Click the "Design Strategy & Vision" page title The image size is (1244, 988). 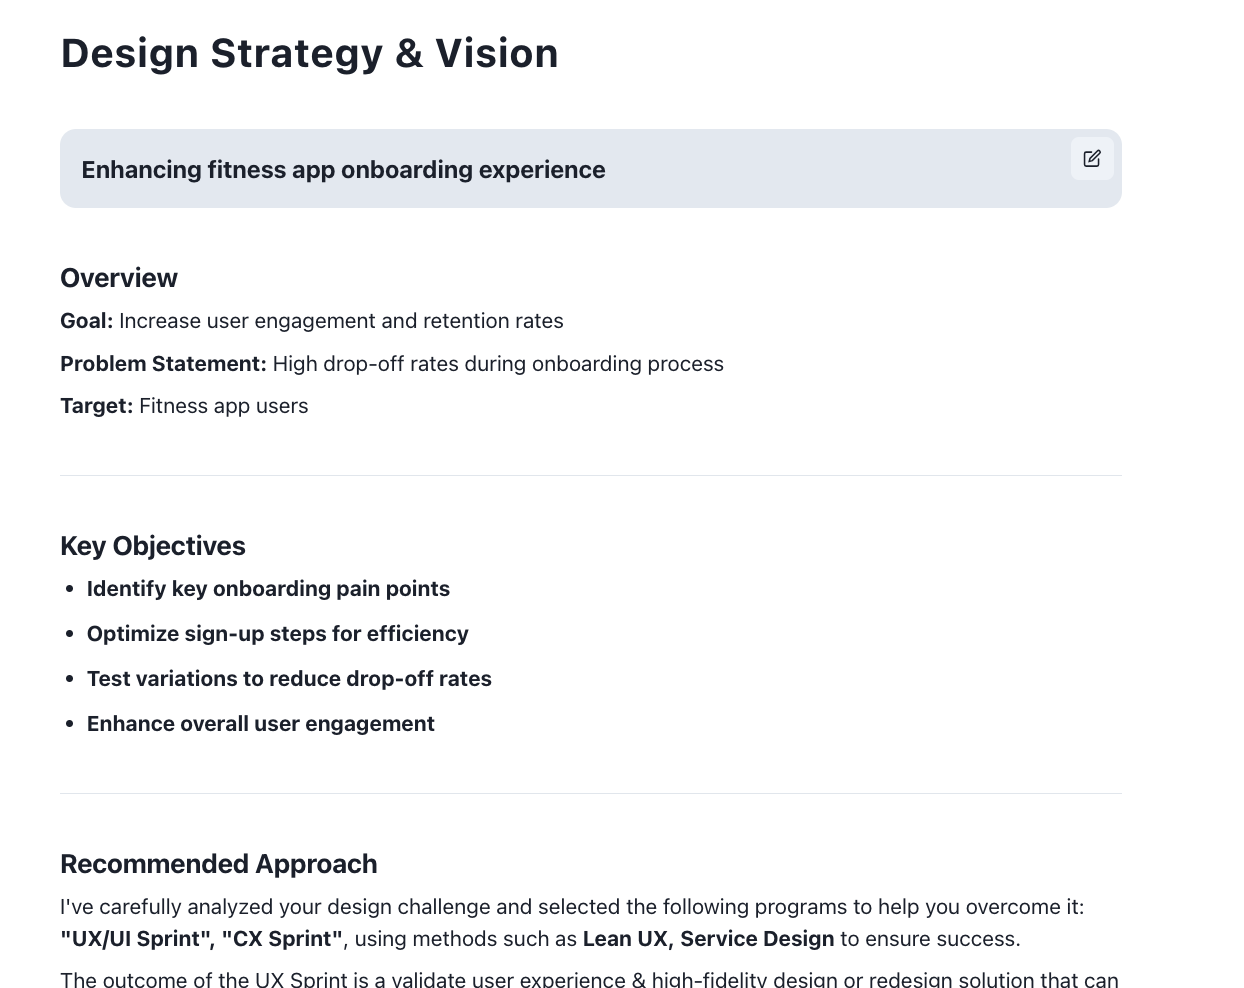click(x=309, y=54)
